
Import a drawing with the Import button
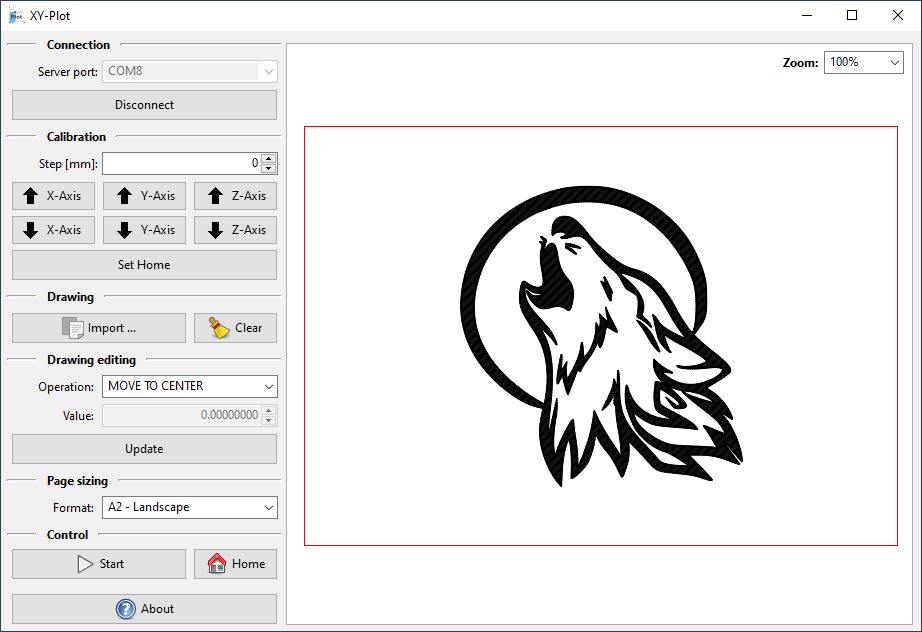(99, 328)
